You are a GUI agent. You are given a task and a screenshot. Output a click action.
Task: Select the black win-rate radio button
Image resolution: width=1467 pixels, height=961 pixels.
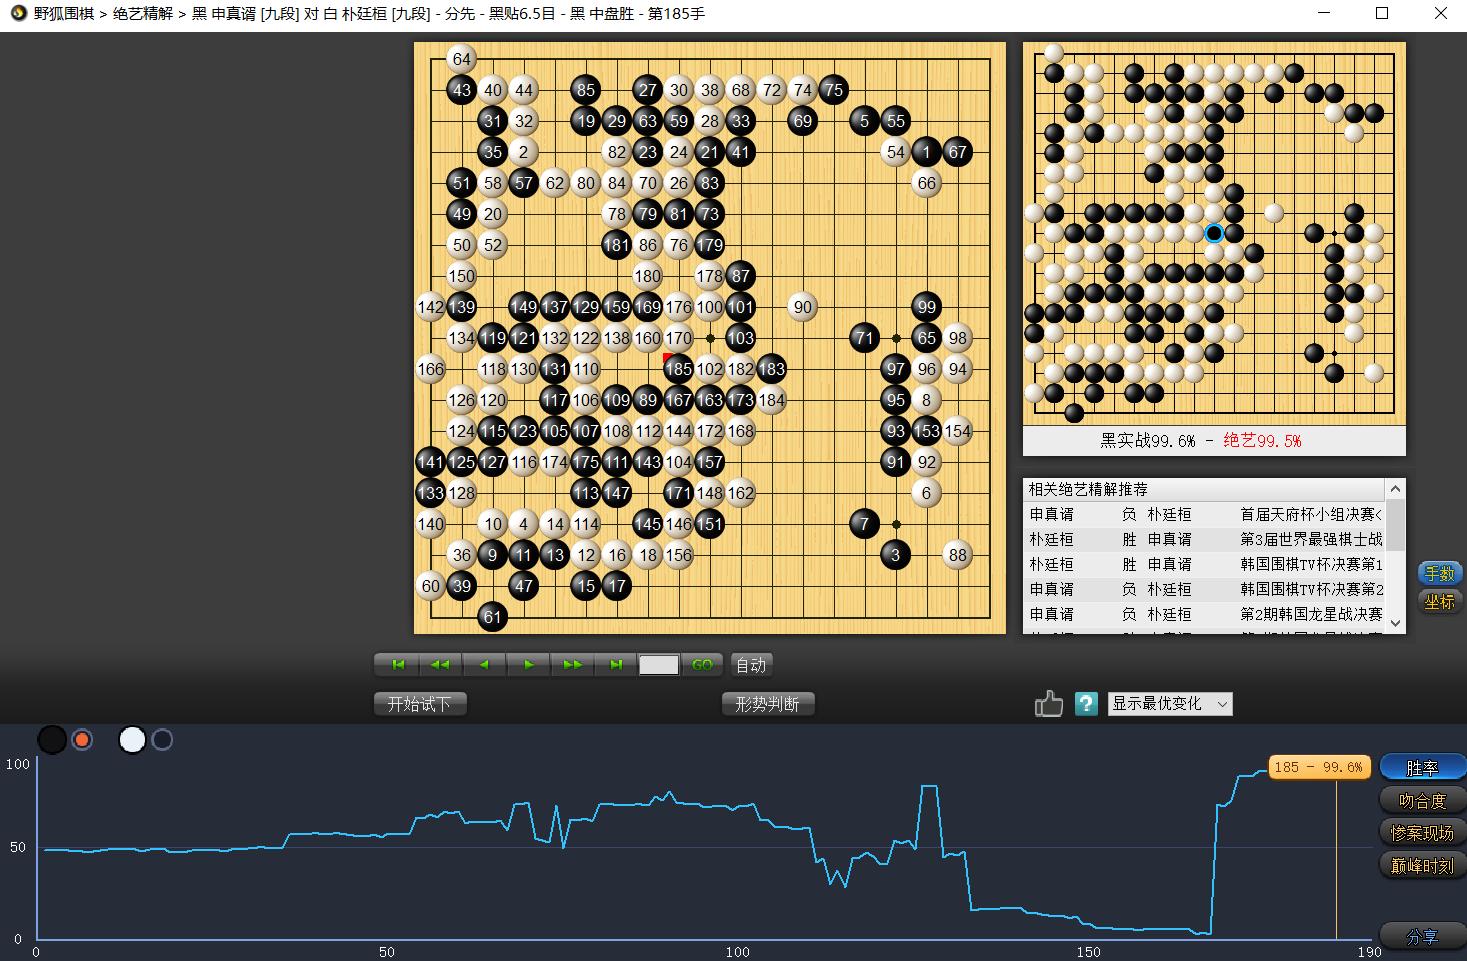pyautogui.click(x=83, y=740)
